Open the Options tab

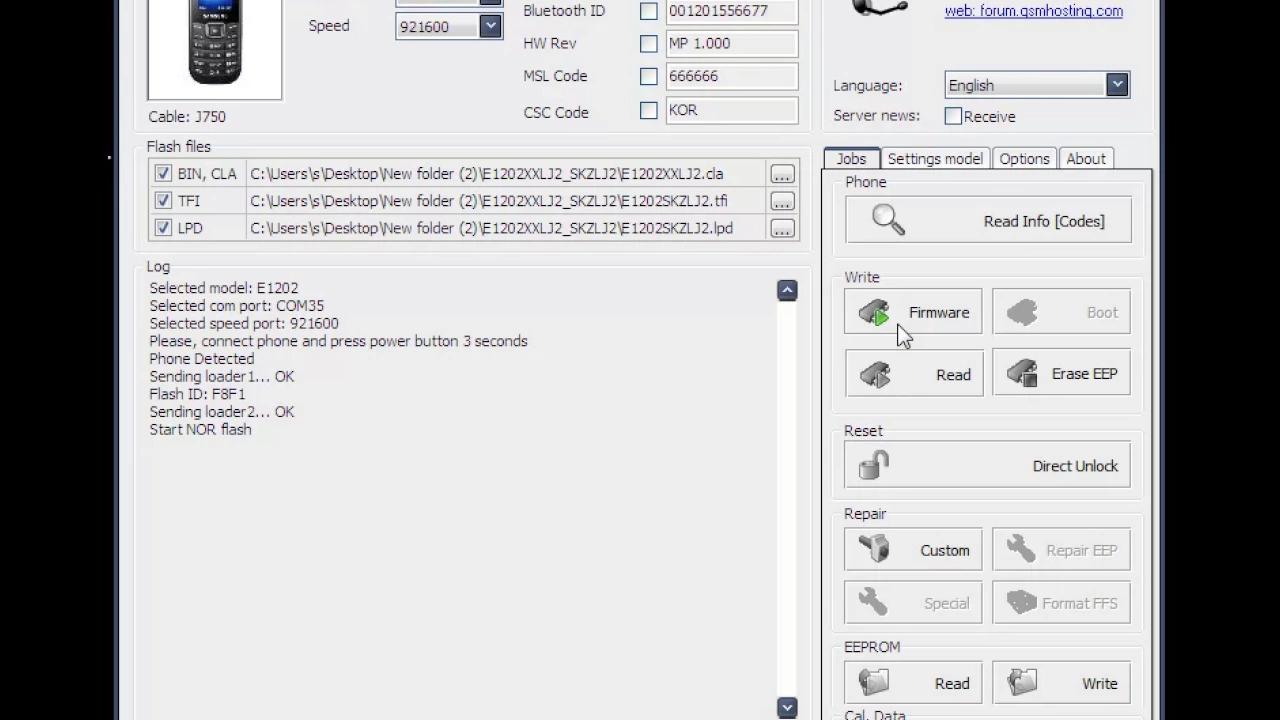tap(1024, 159)
